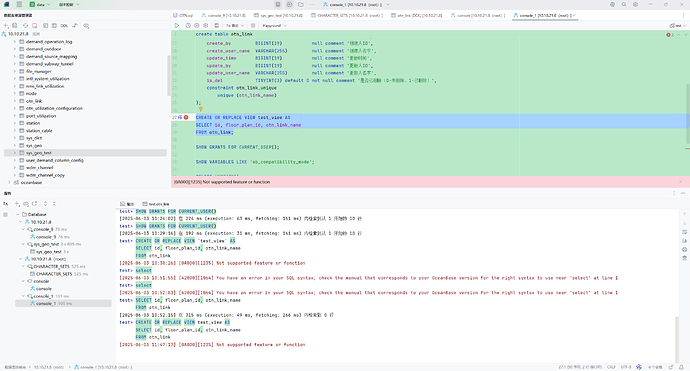Expand the otn_link table node
Viewport: 690px width, 371px height.
[x=15, y=101]
